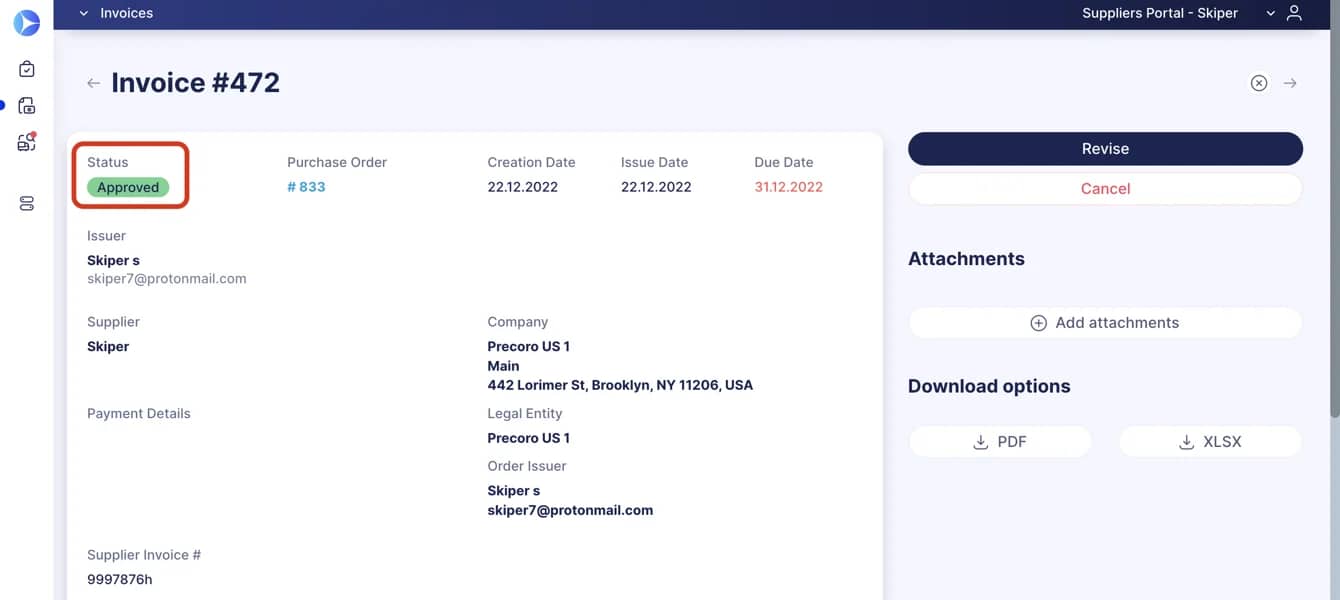This screenshot has width=1340, height=600.
Task: Expand the chevron next to Invoices heading
Action: point(84,13)
